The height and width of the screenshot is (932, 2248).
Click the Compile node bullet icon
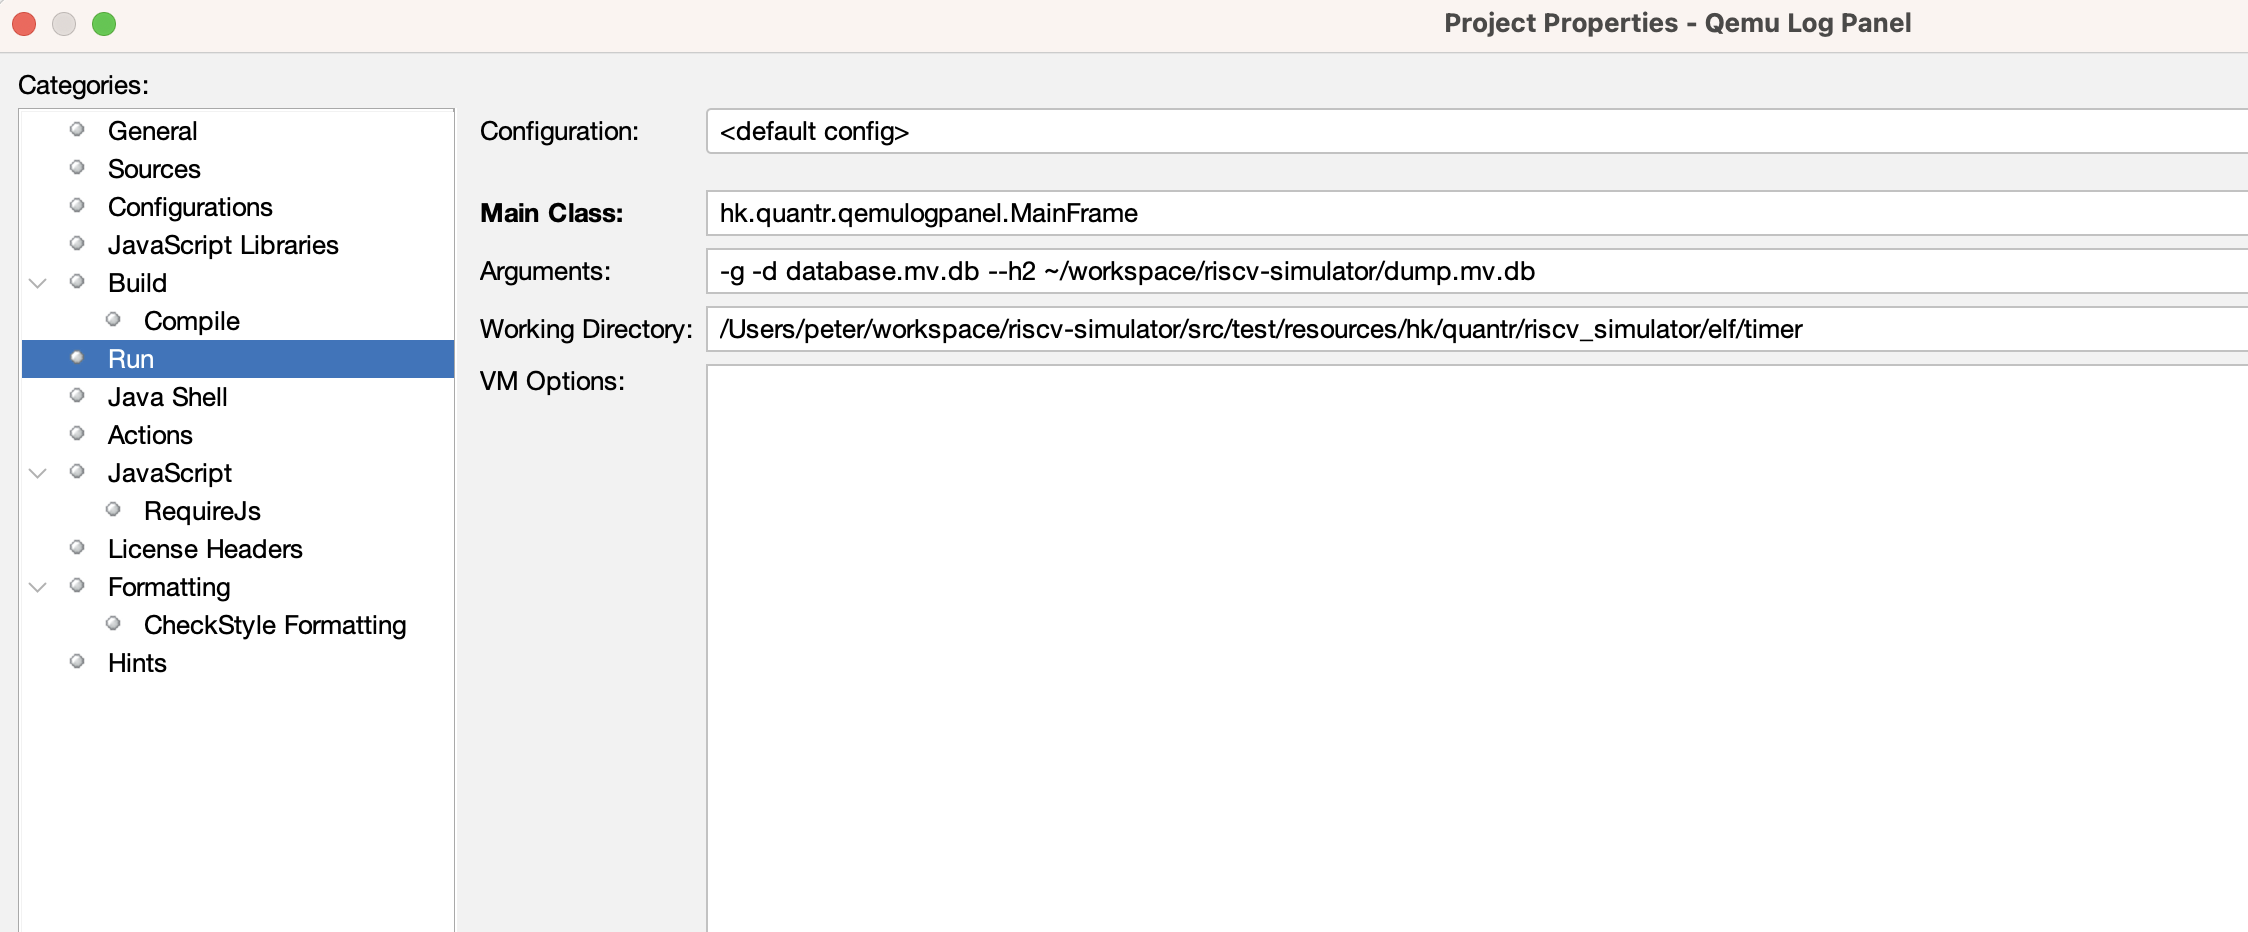(x=113, y=319)
